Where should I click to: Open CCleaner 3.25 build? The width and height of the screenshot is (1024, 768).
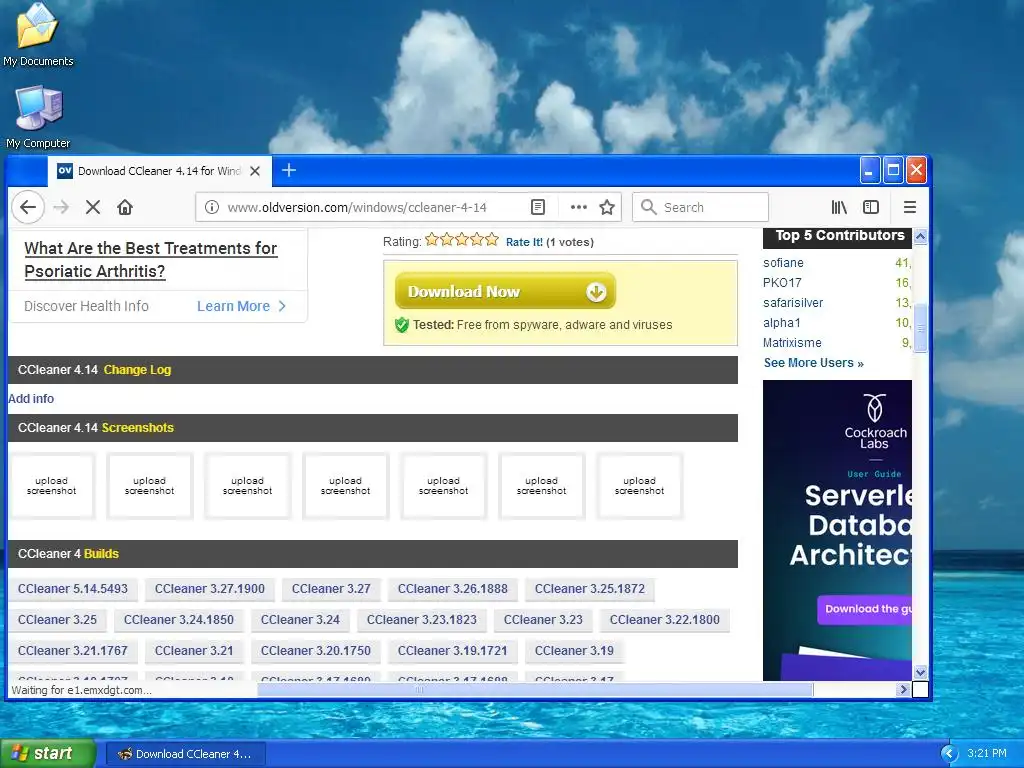click(x=57, y=620)
